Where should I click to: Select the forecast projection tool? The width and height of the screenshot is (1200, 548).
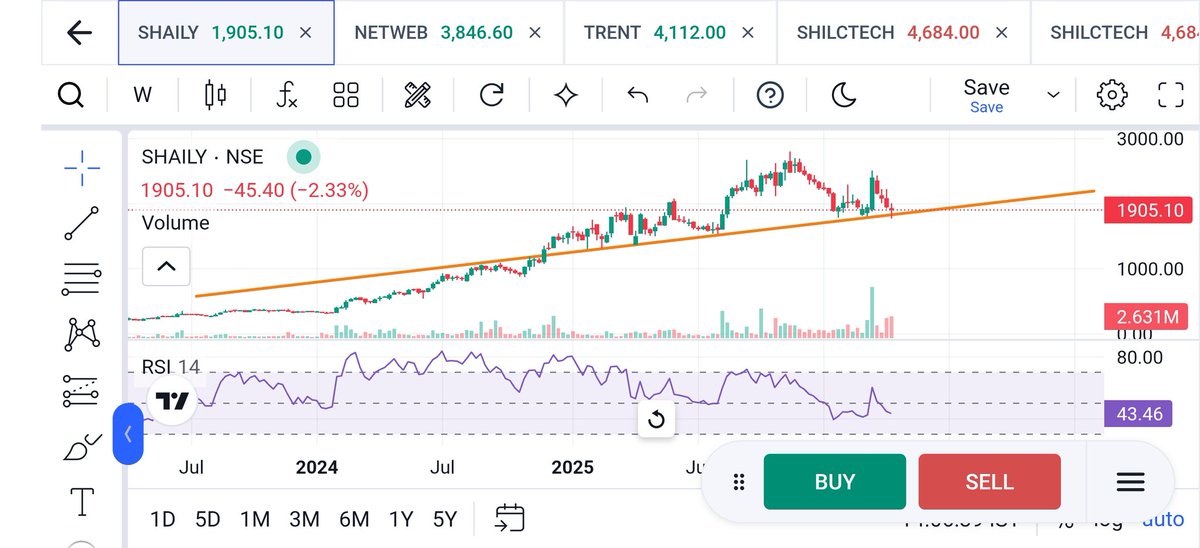point(81,390)
